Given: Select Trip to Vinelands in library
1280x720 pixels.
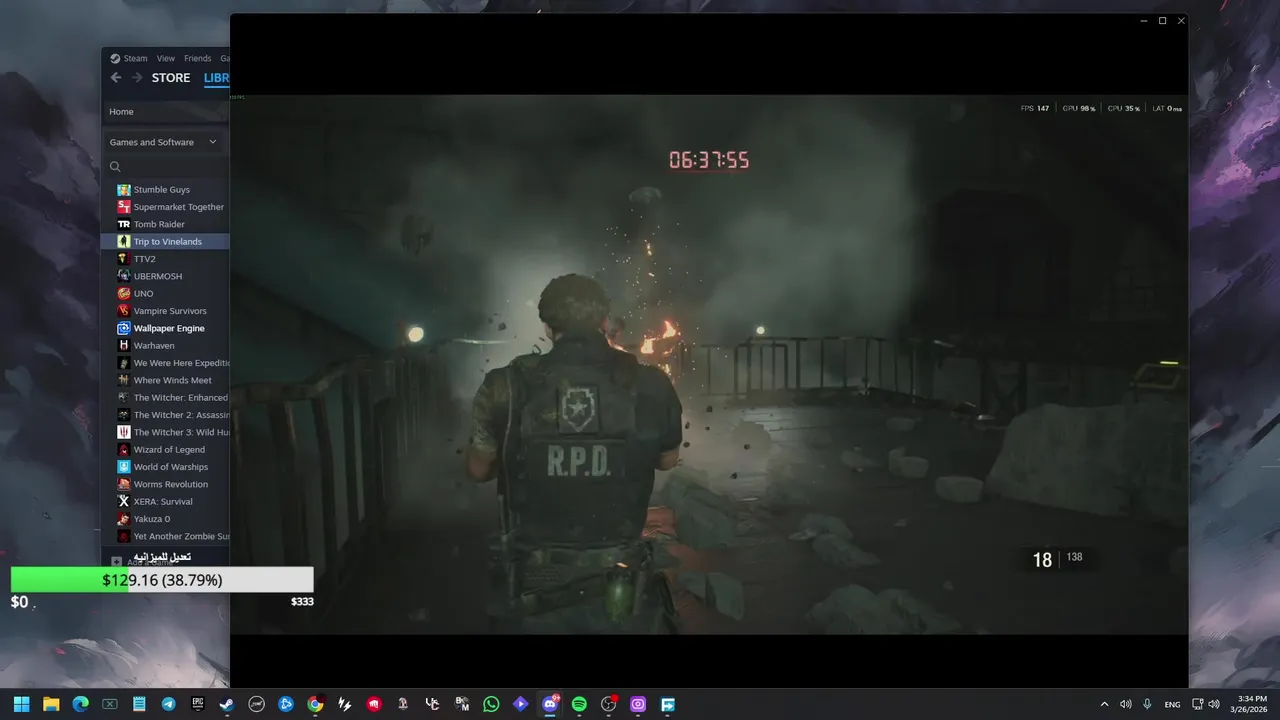Looking at the screenshot, I should click(x=165, y=242).
